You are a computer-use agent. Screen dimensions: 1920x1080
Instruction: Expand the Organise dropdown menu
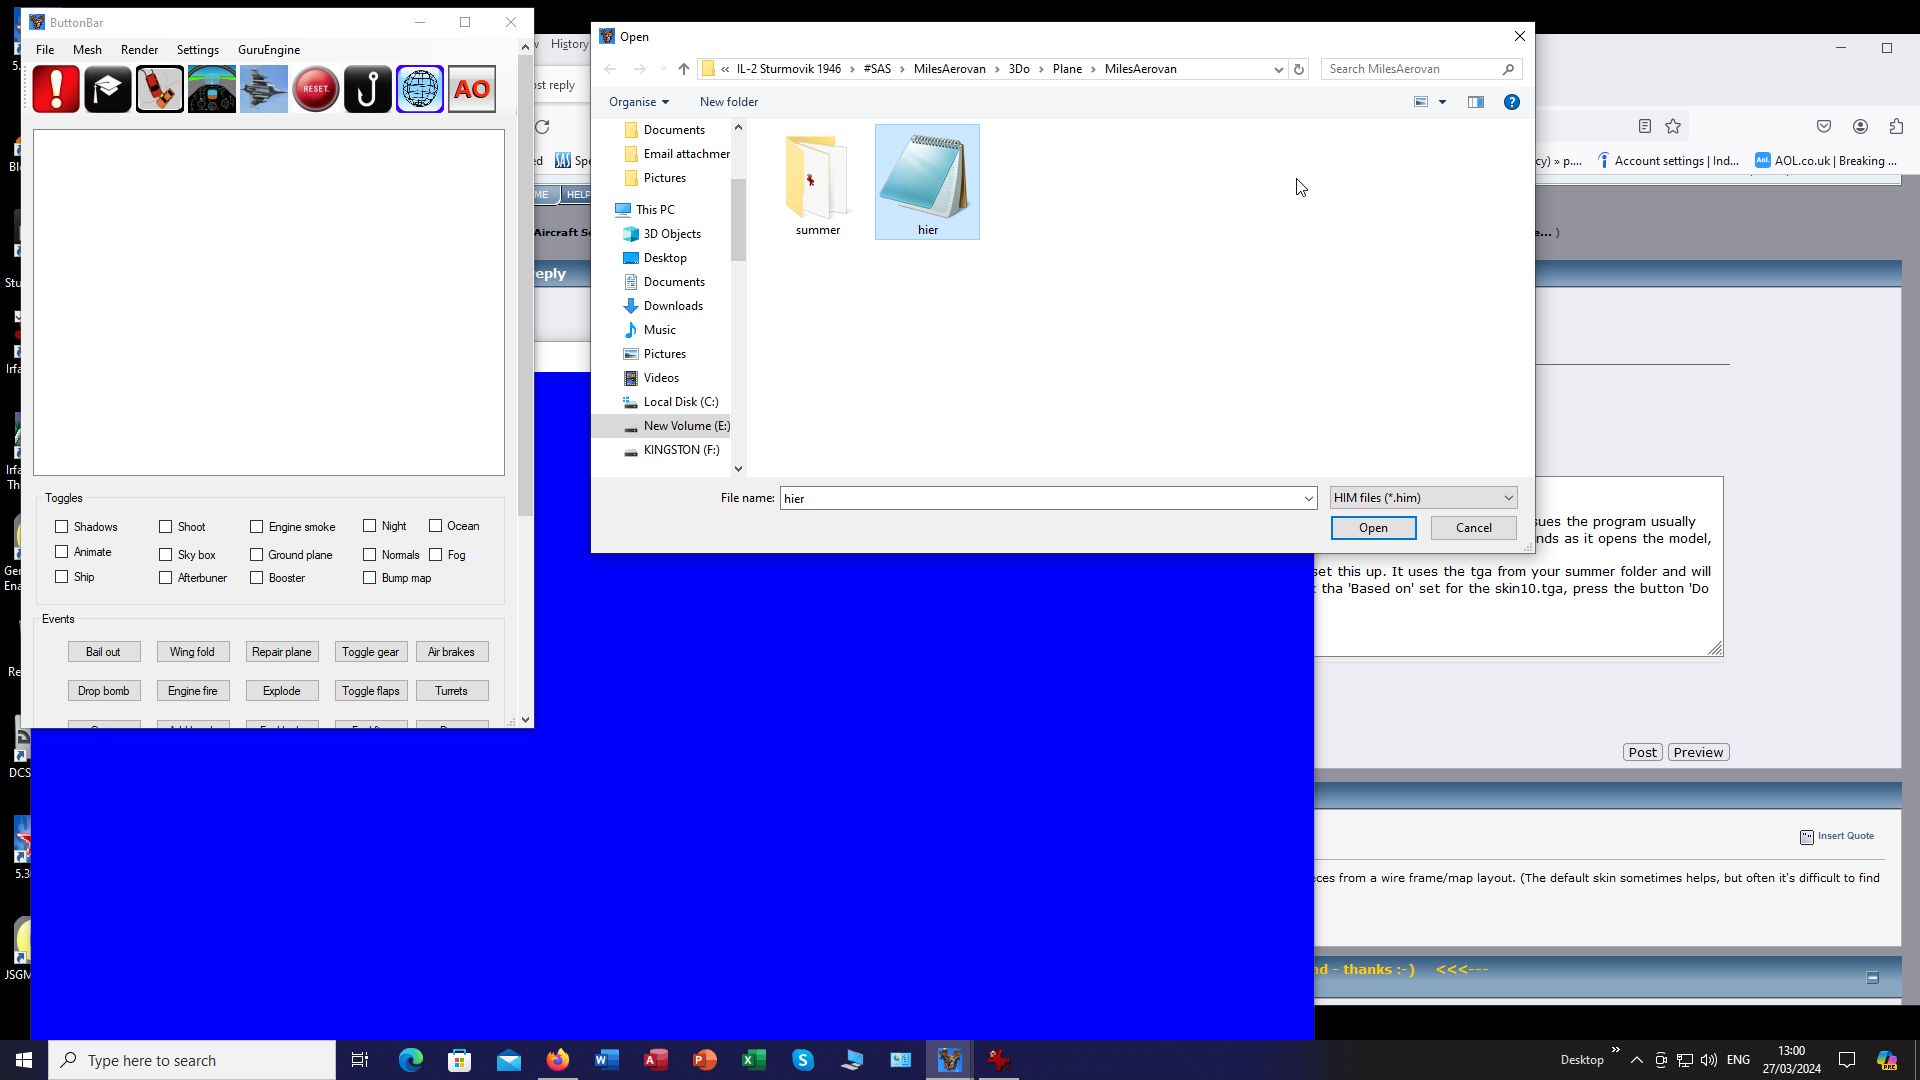pyautogui.click(x=638, y=102)
